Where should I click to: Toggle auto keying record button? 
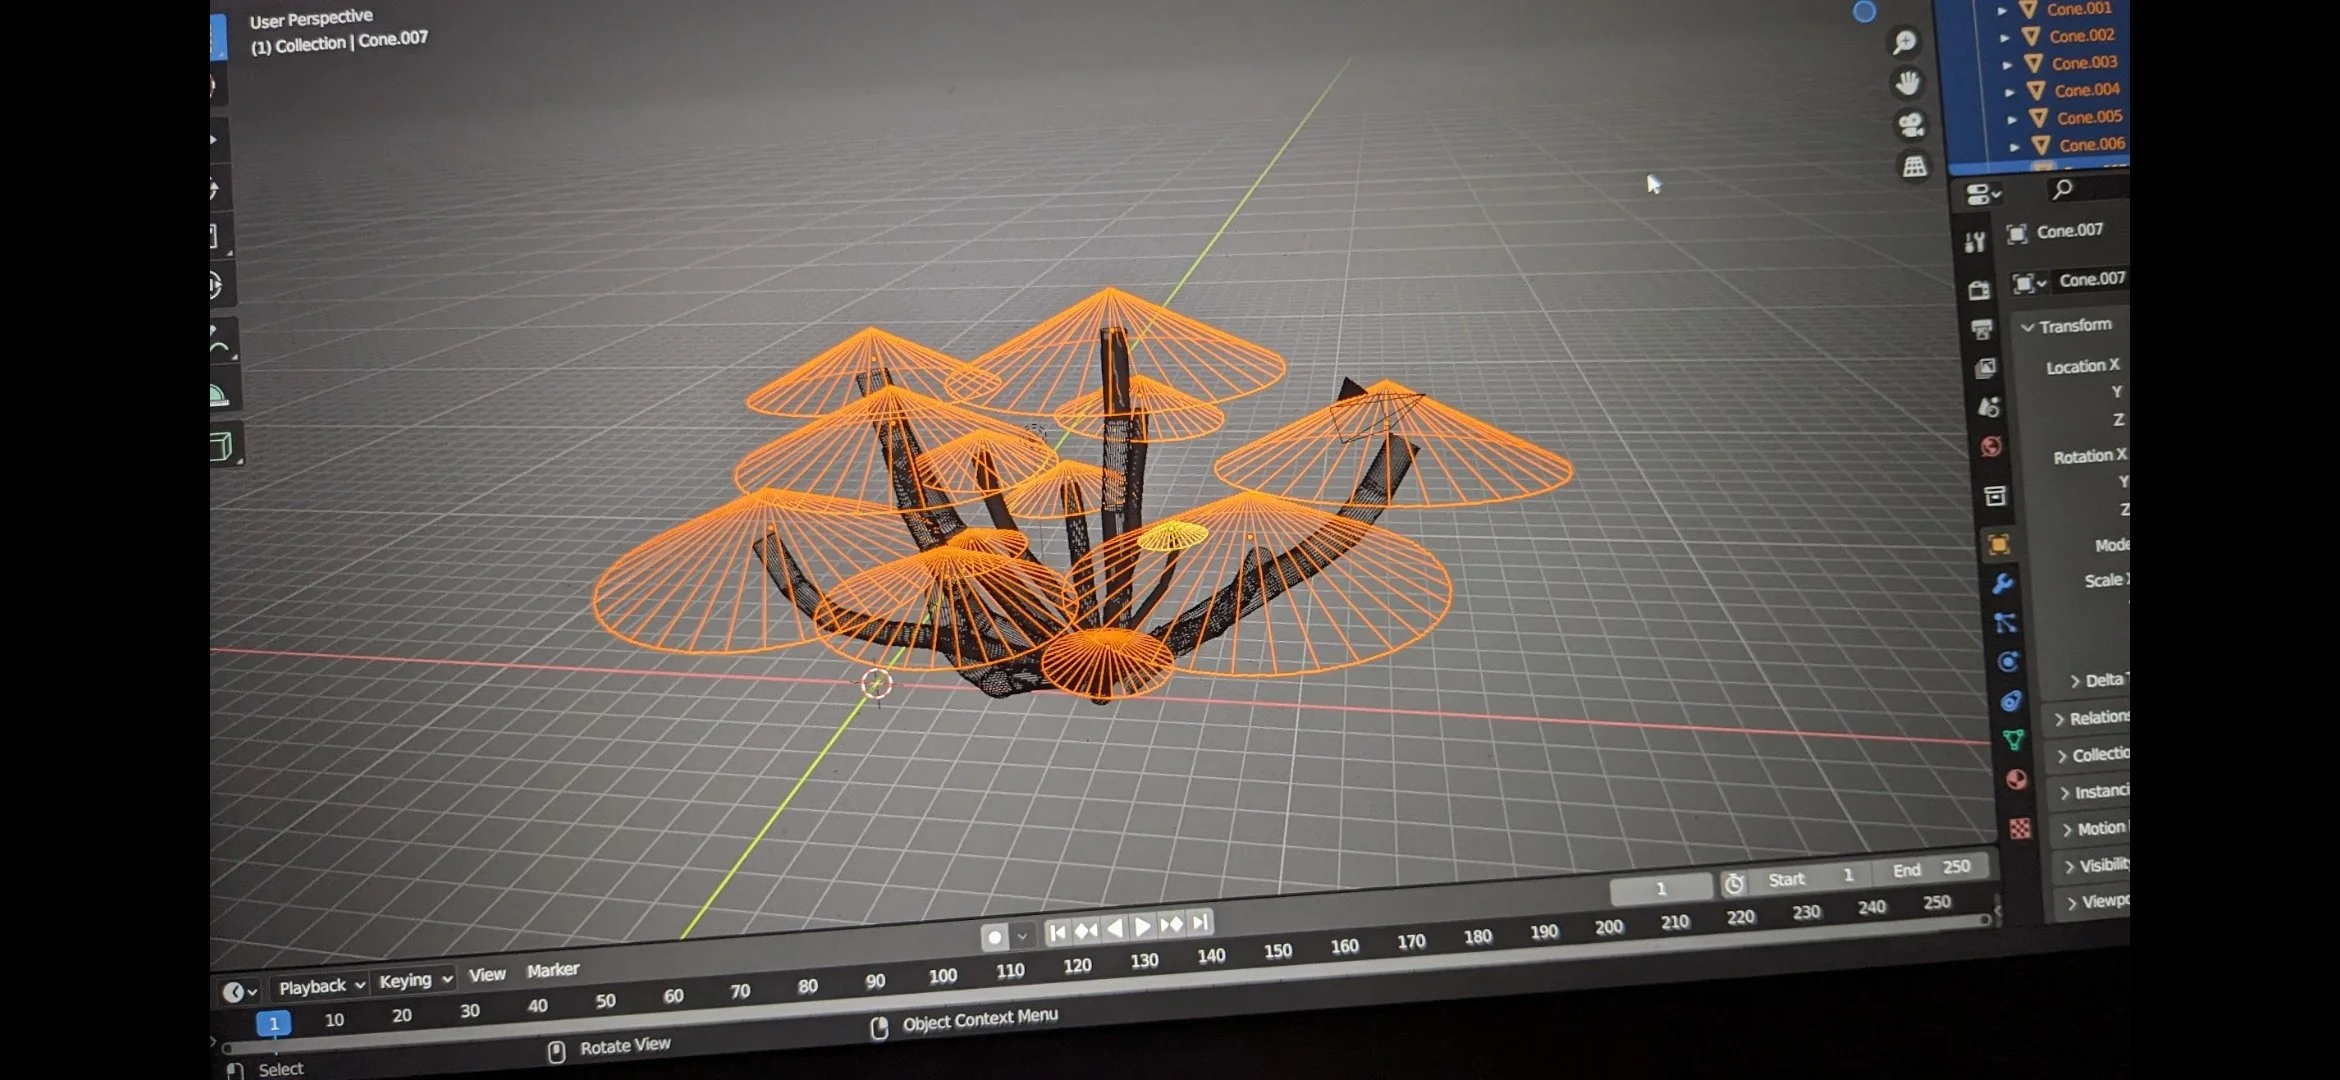point(994,937)
